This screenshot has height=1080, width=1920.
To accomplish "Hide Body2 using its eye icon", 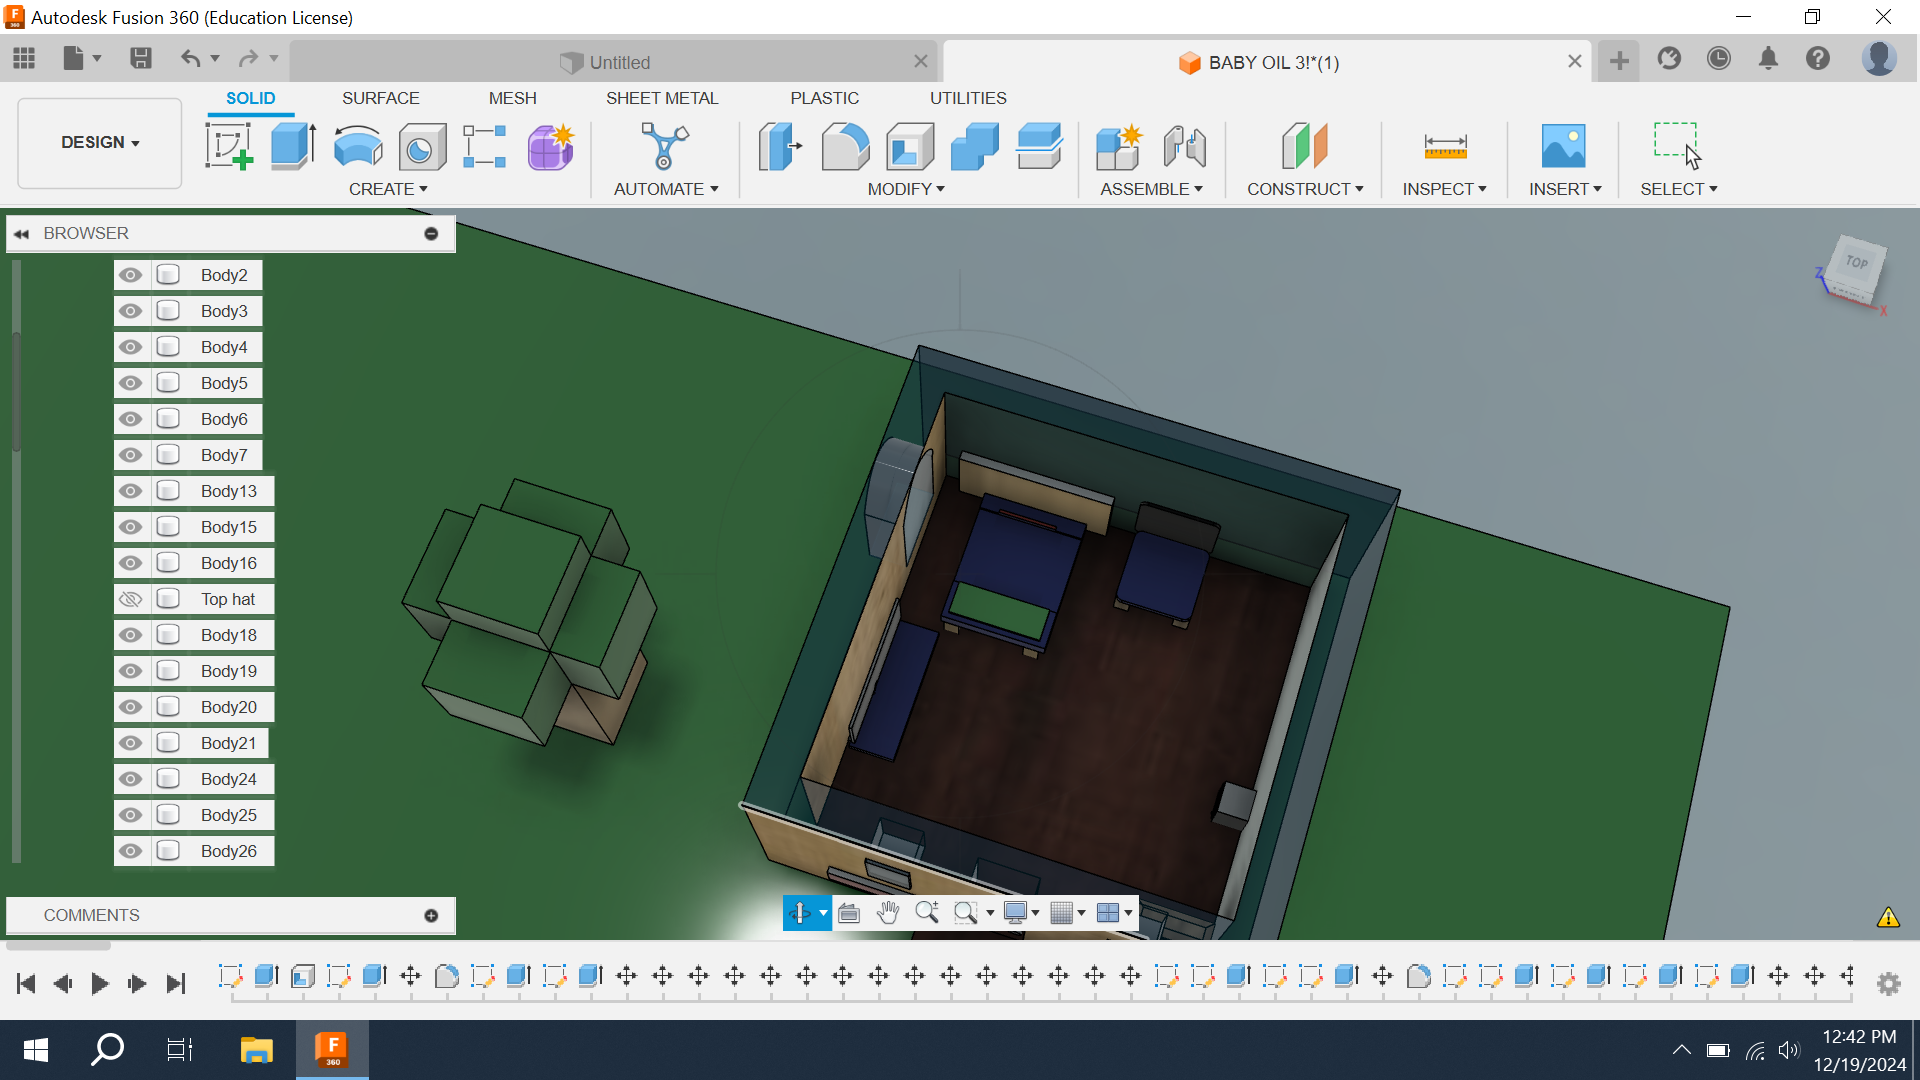I will [130, 275].
